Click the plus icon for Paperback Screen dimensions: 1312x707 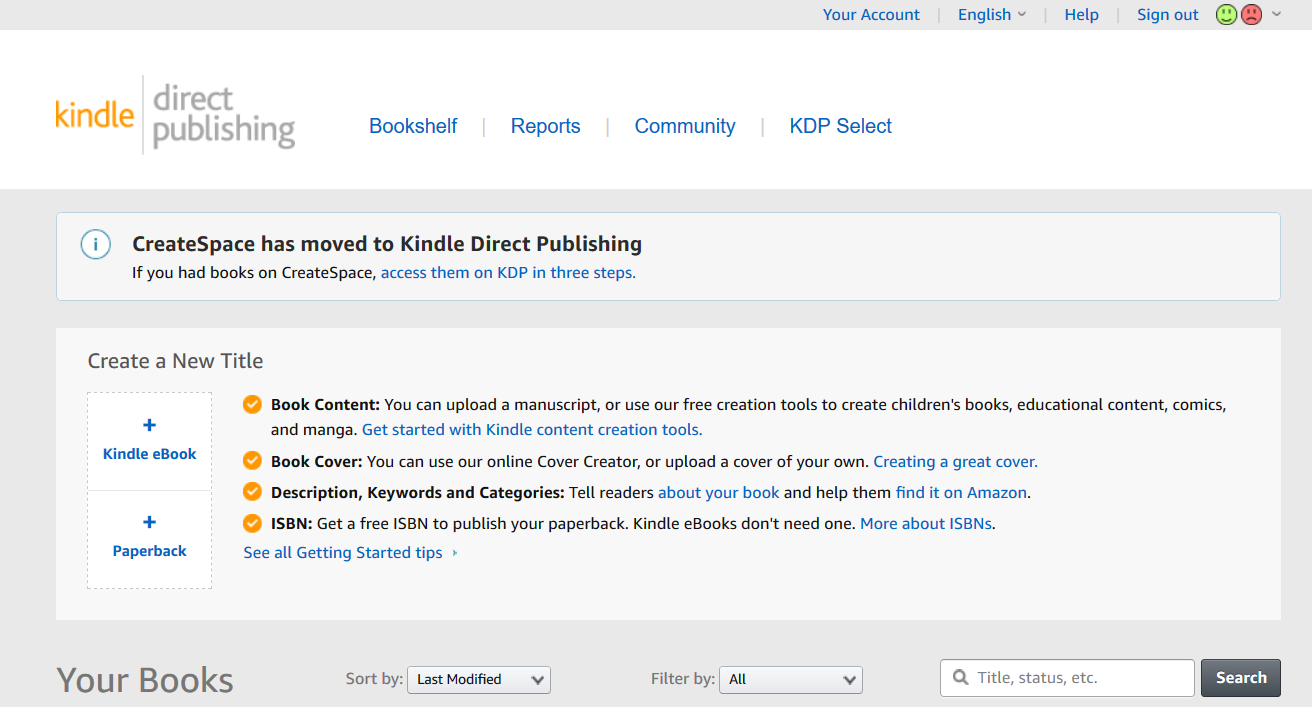150,522
